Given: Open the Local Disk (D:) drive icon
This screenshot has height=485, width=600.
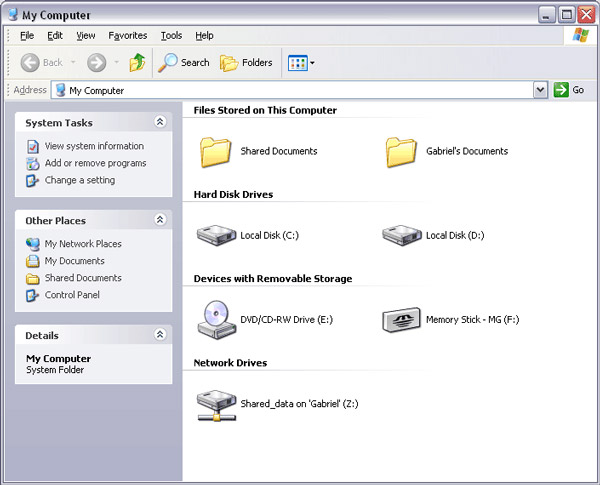Looking at the screenshot, I should click(401, 236).
